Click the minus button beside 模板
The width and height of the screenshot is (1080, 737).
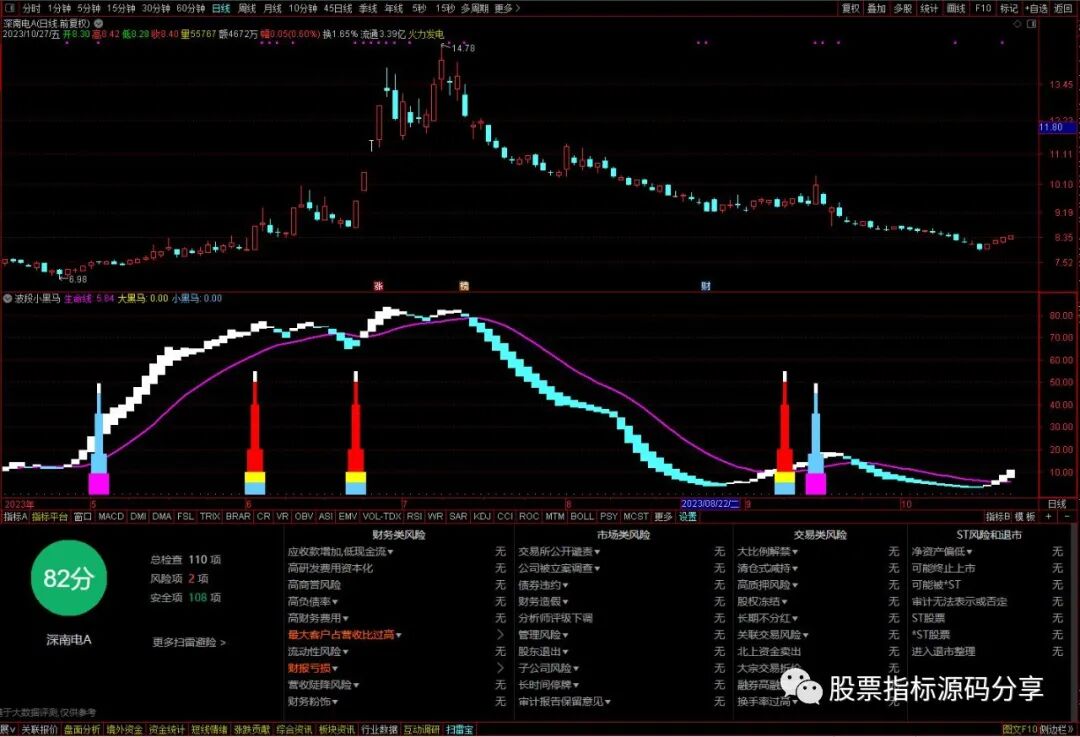1068,516
